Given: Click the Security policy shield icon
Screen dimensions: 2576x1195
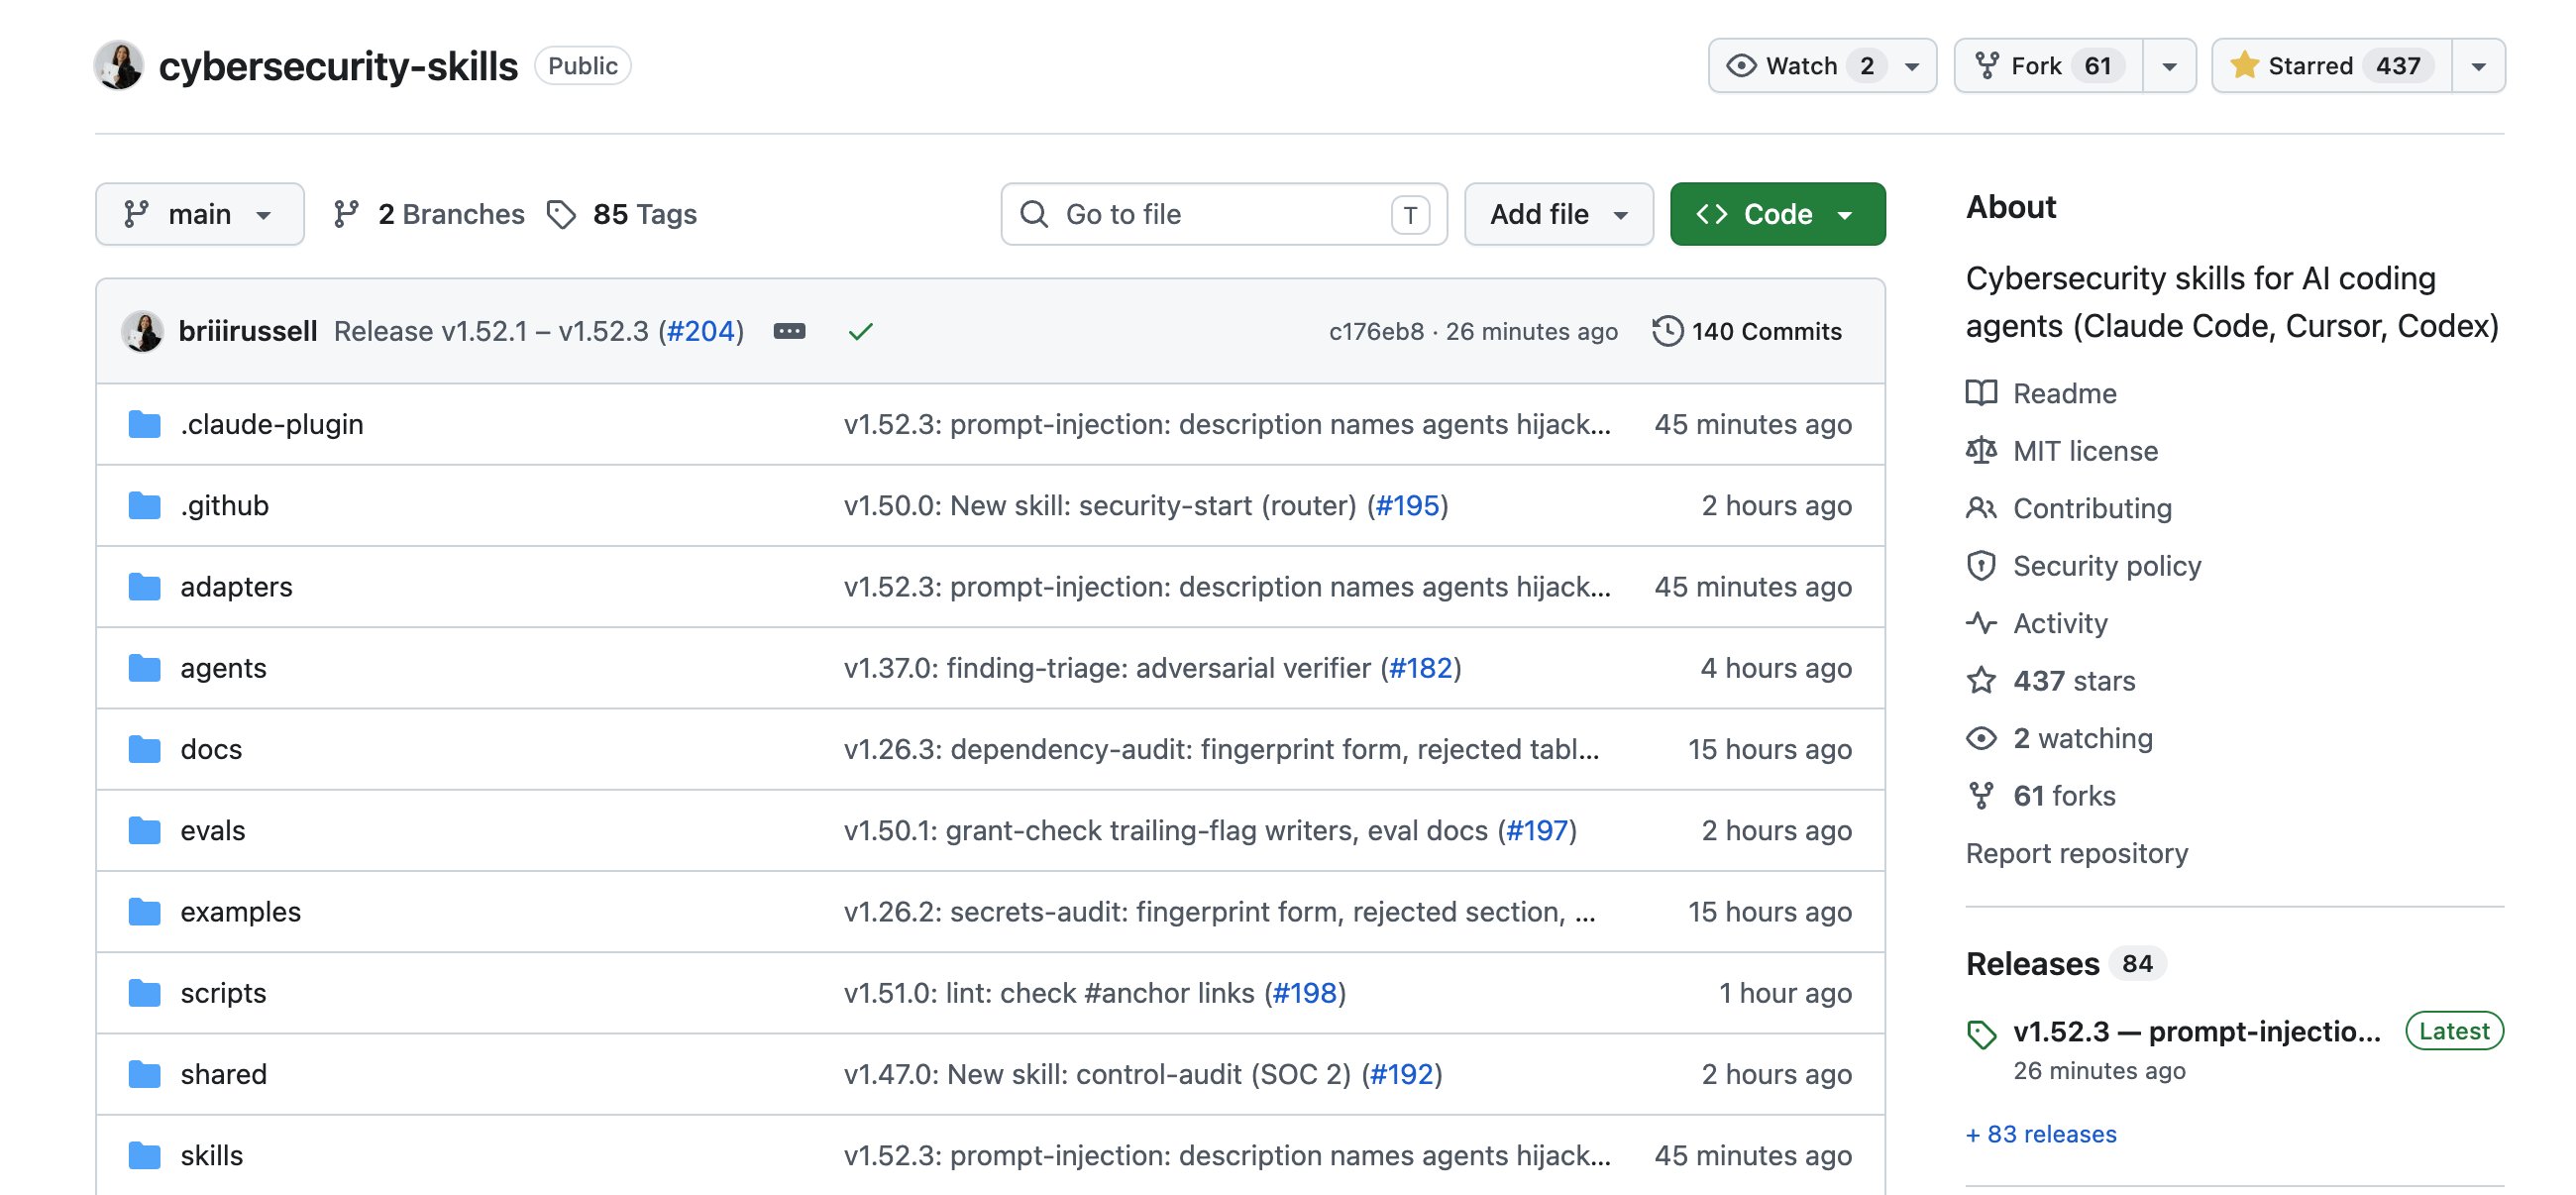Looking at the screenshot, I should pos(1981,566).
